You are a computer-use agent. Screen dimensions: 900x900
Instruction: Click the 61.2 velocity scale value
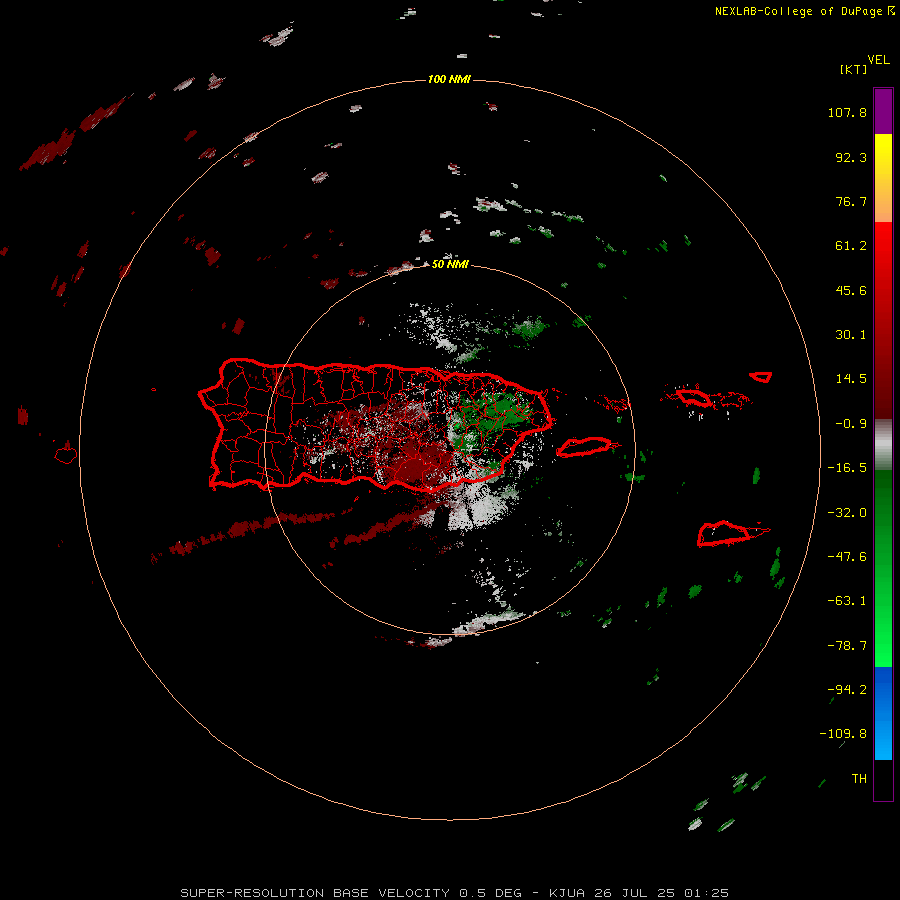click(x=851, y=246)
